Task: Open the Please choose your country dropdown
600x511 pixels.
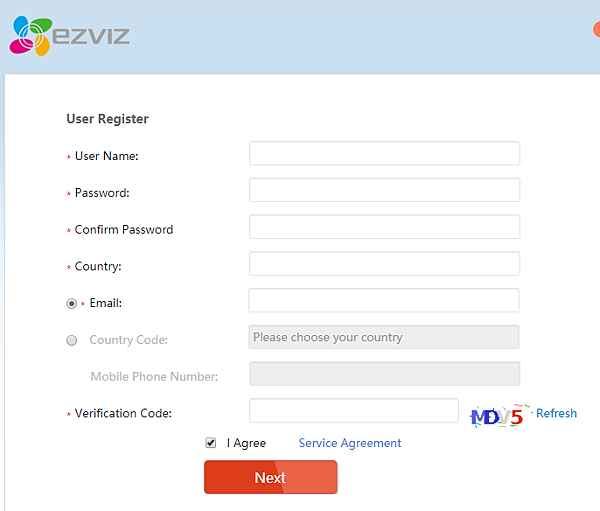Action: tap(384, 337)
